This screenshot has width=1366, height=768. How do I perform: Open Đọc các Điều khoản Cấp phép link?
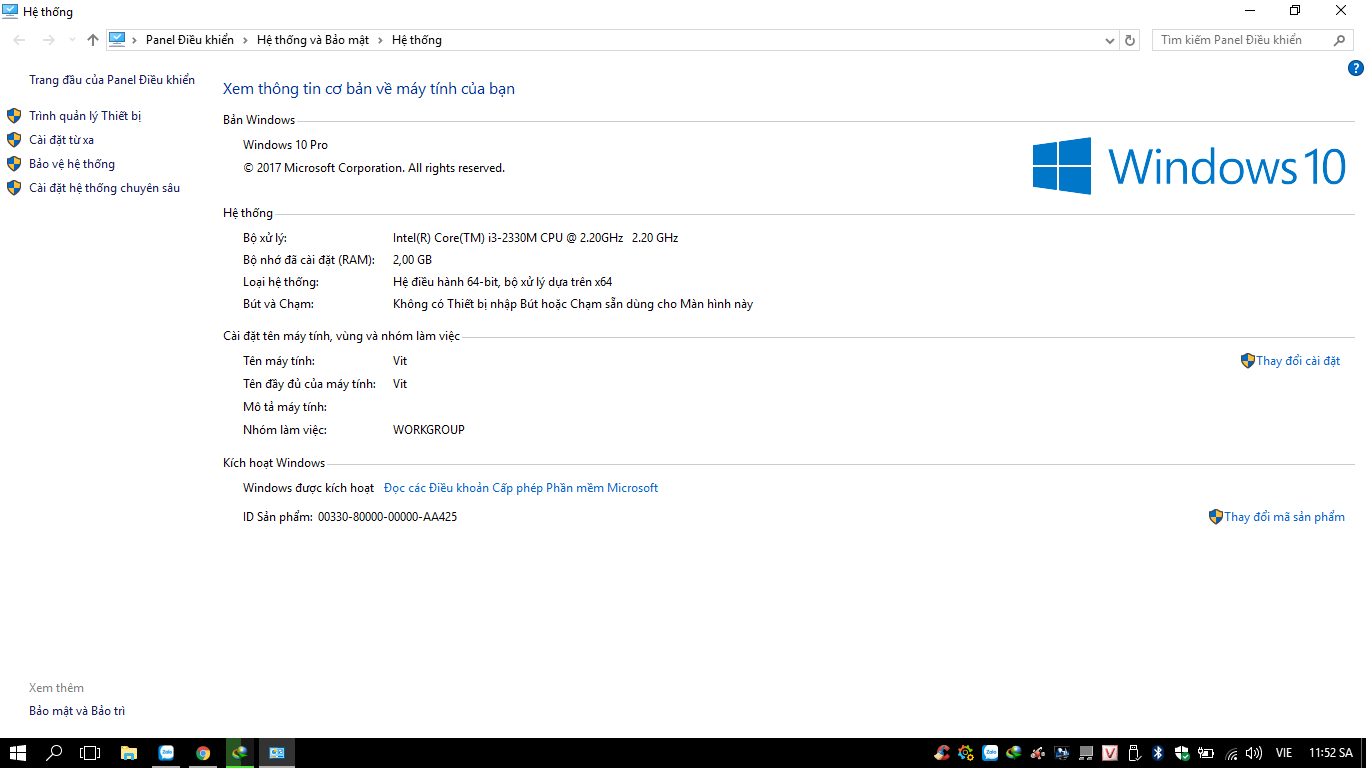pos(521,488)
